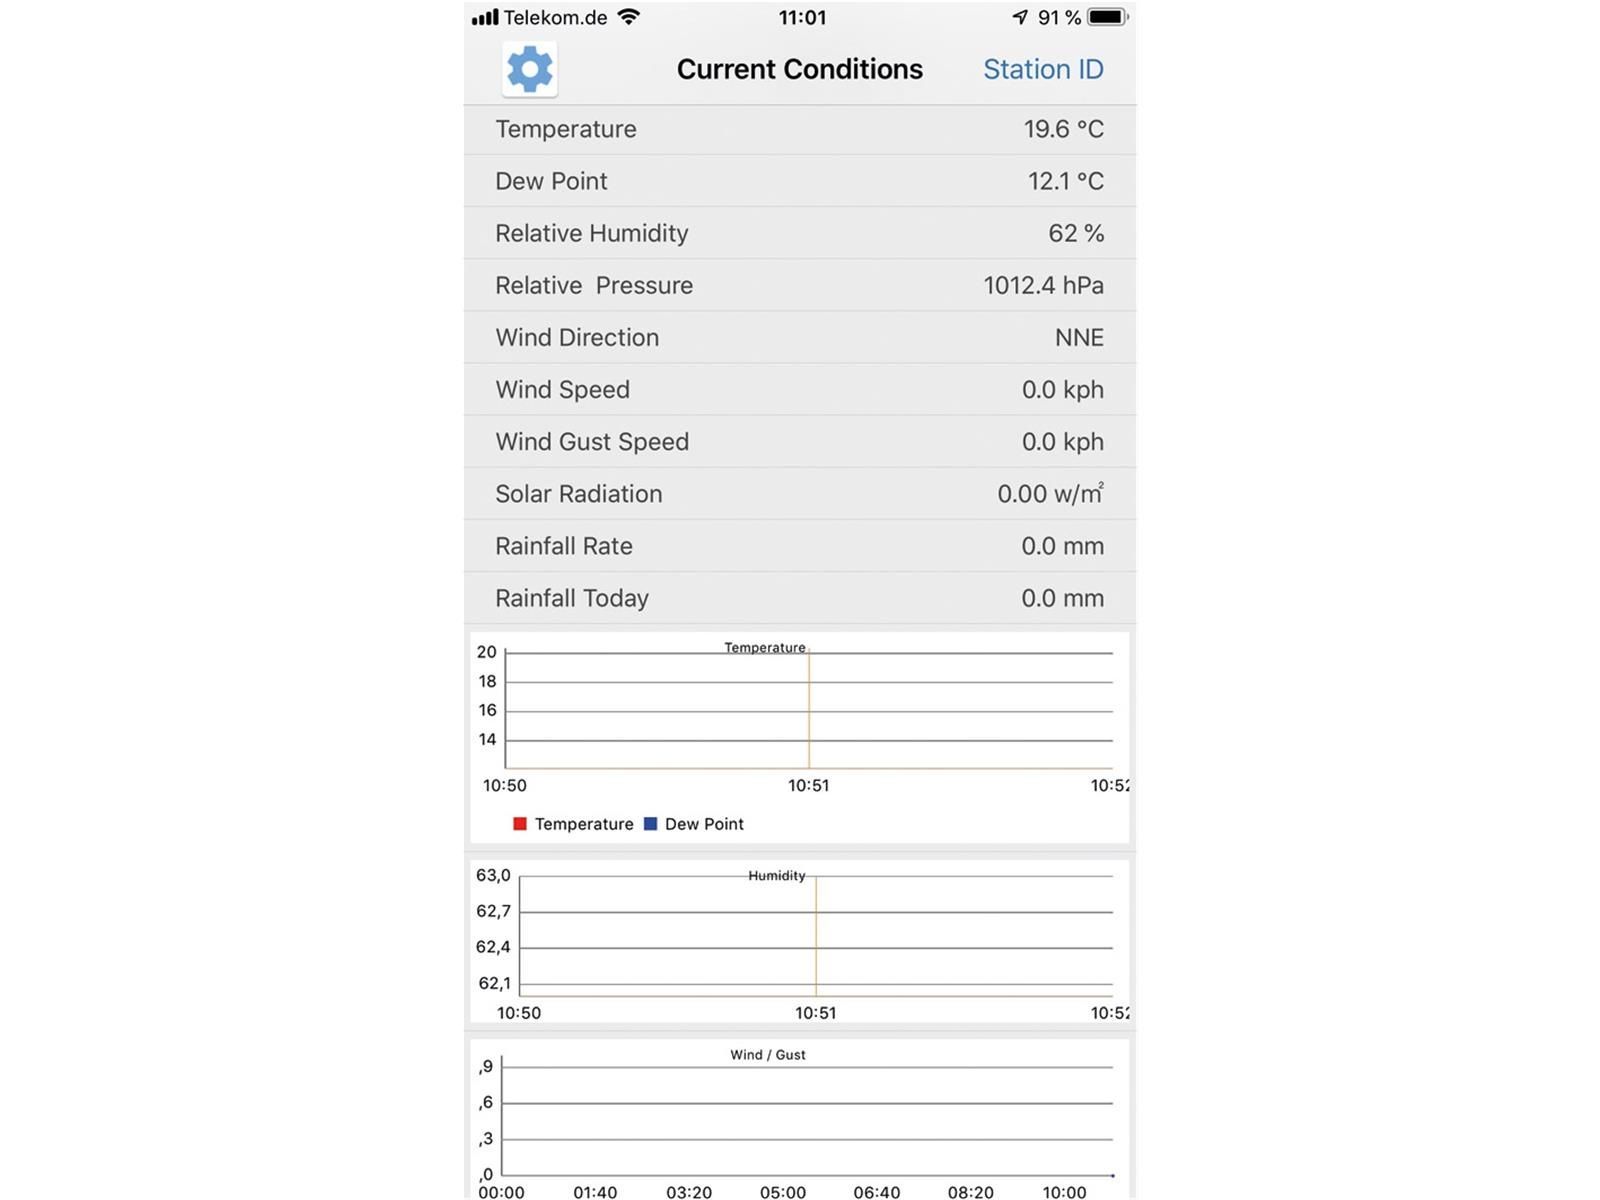Tap the Wi-Fi status icon
The width and height of the screenshot is (1600, 1200).
coord(629,17)
